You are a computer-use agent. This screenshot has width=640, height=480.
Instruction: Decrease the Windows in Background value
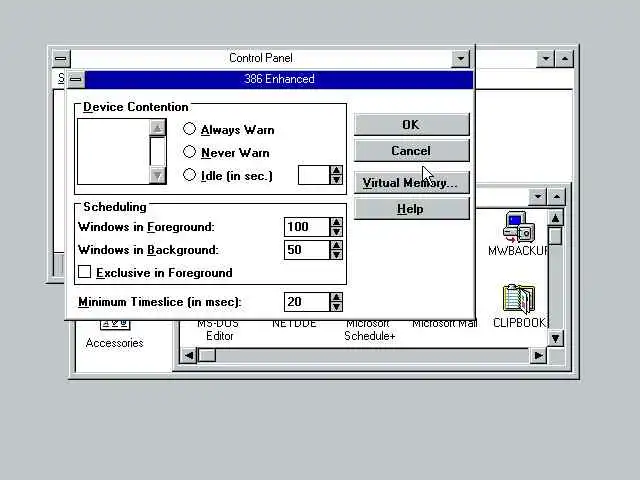pyautogui.click(x=336, y=255)
